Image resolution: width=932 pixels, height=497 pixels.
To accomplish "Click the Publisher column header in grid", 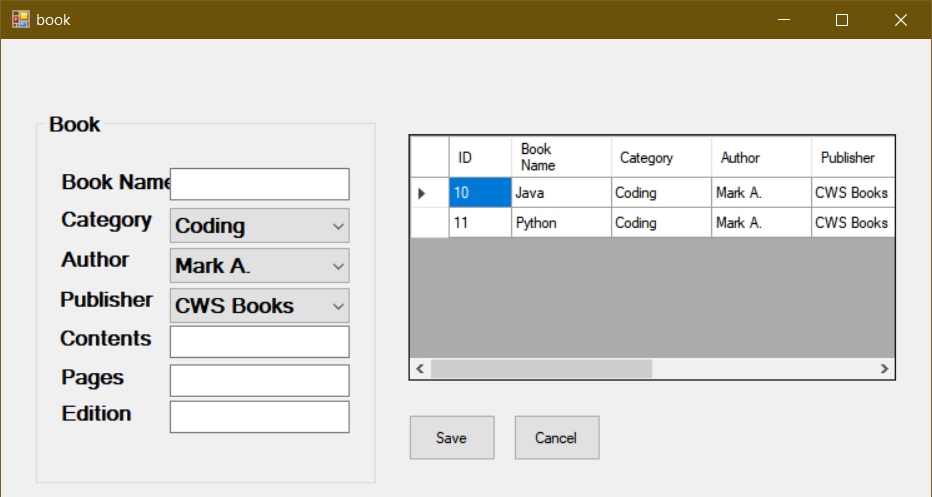I will [852, 157].
